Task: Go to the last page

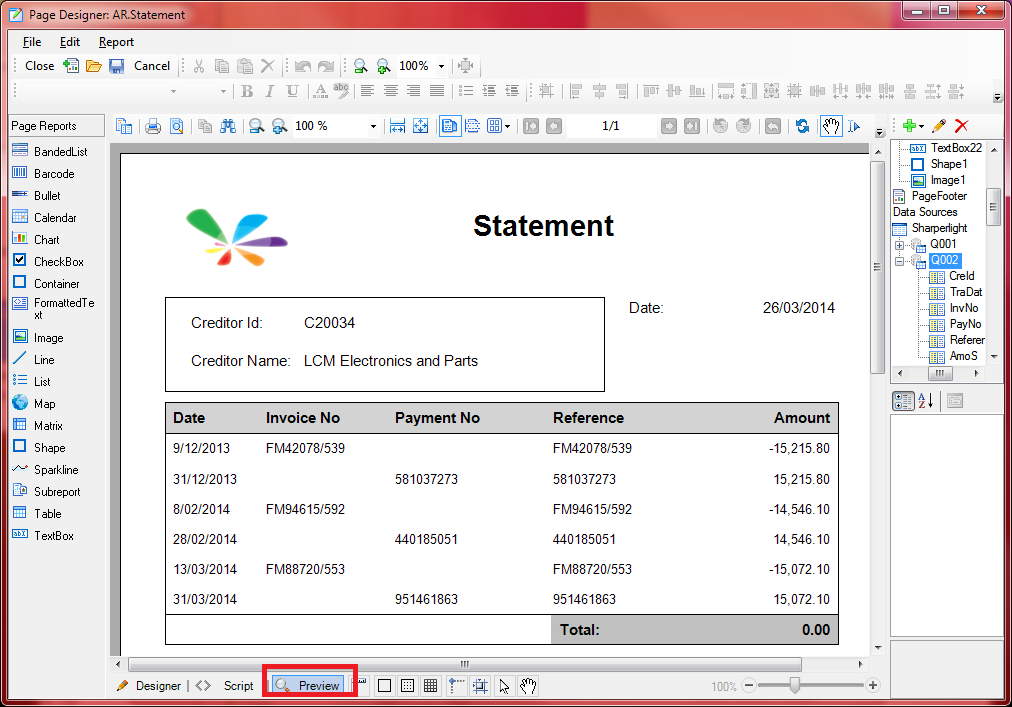Action: (692, 127)
